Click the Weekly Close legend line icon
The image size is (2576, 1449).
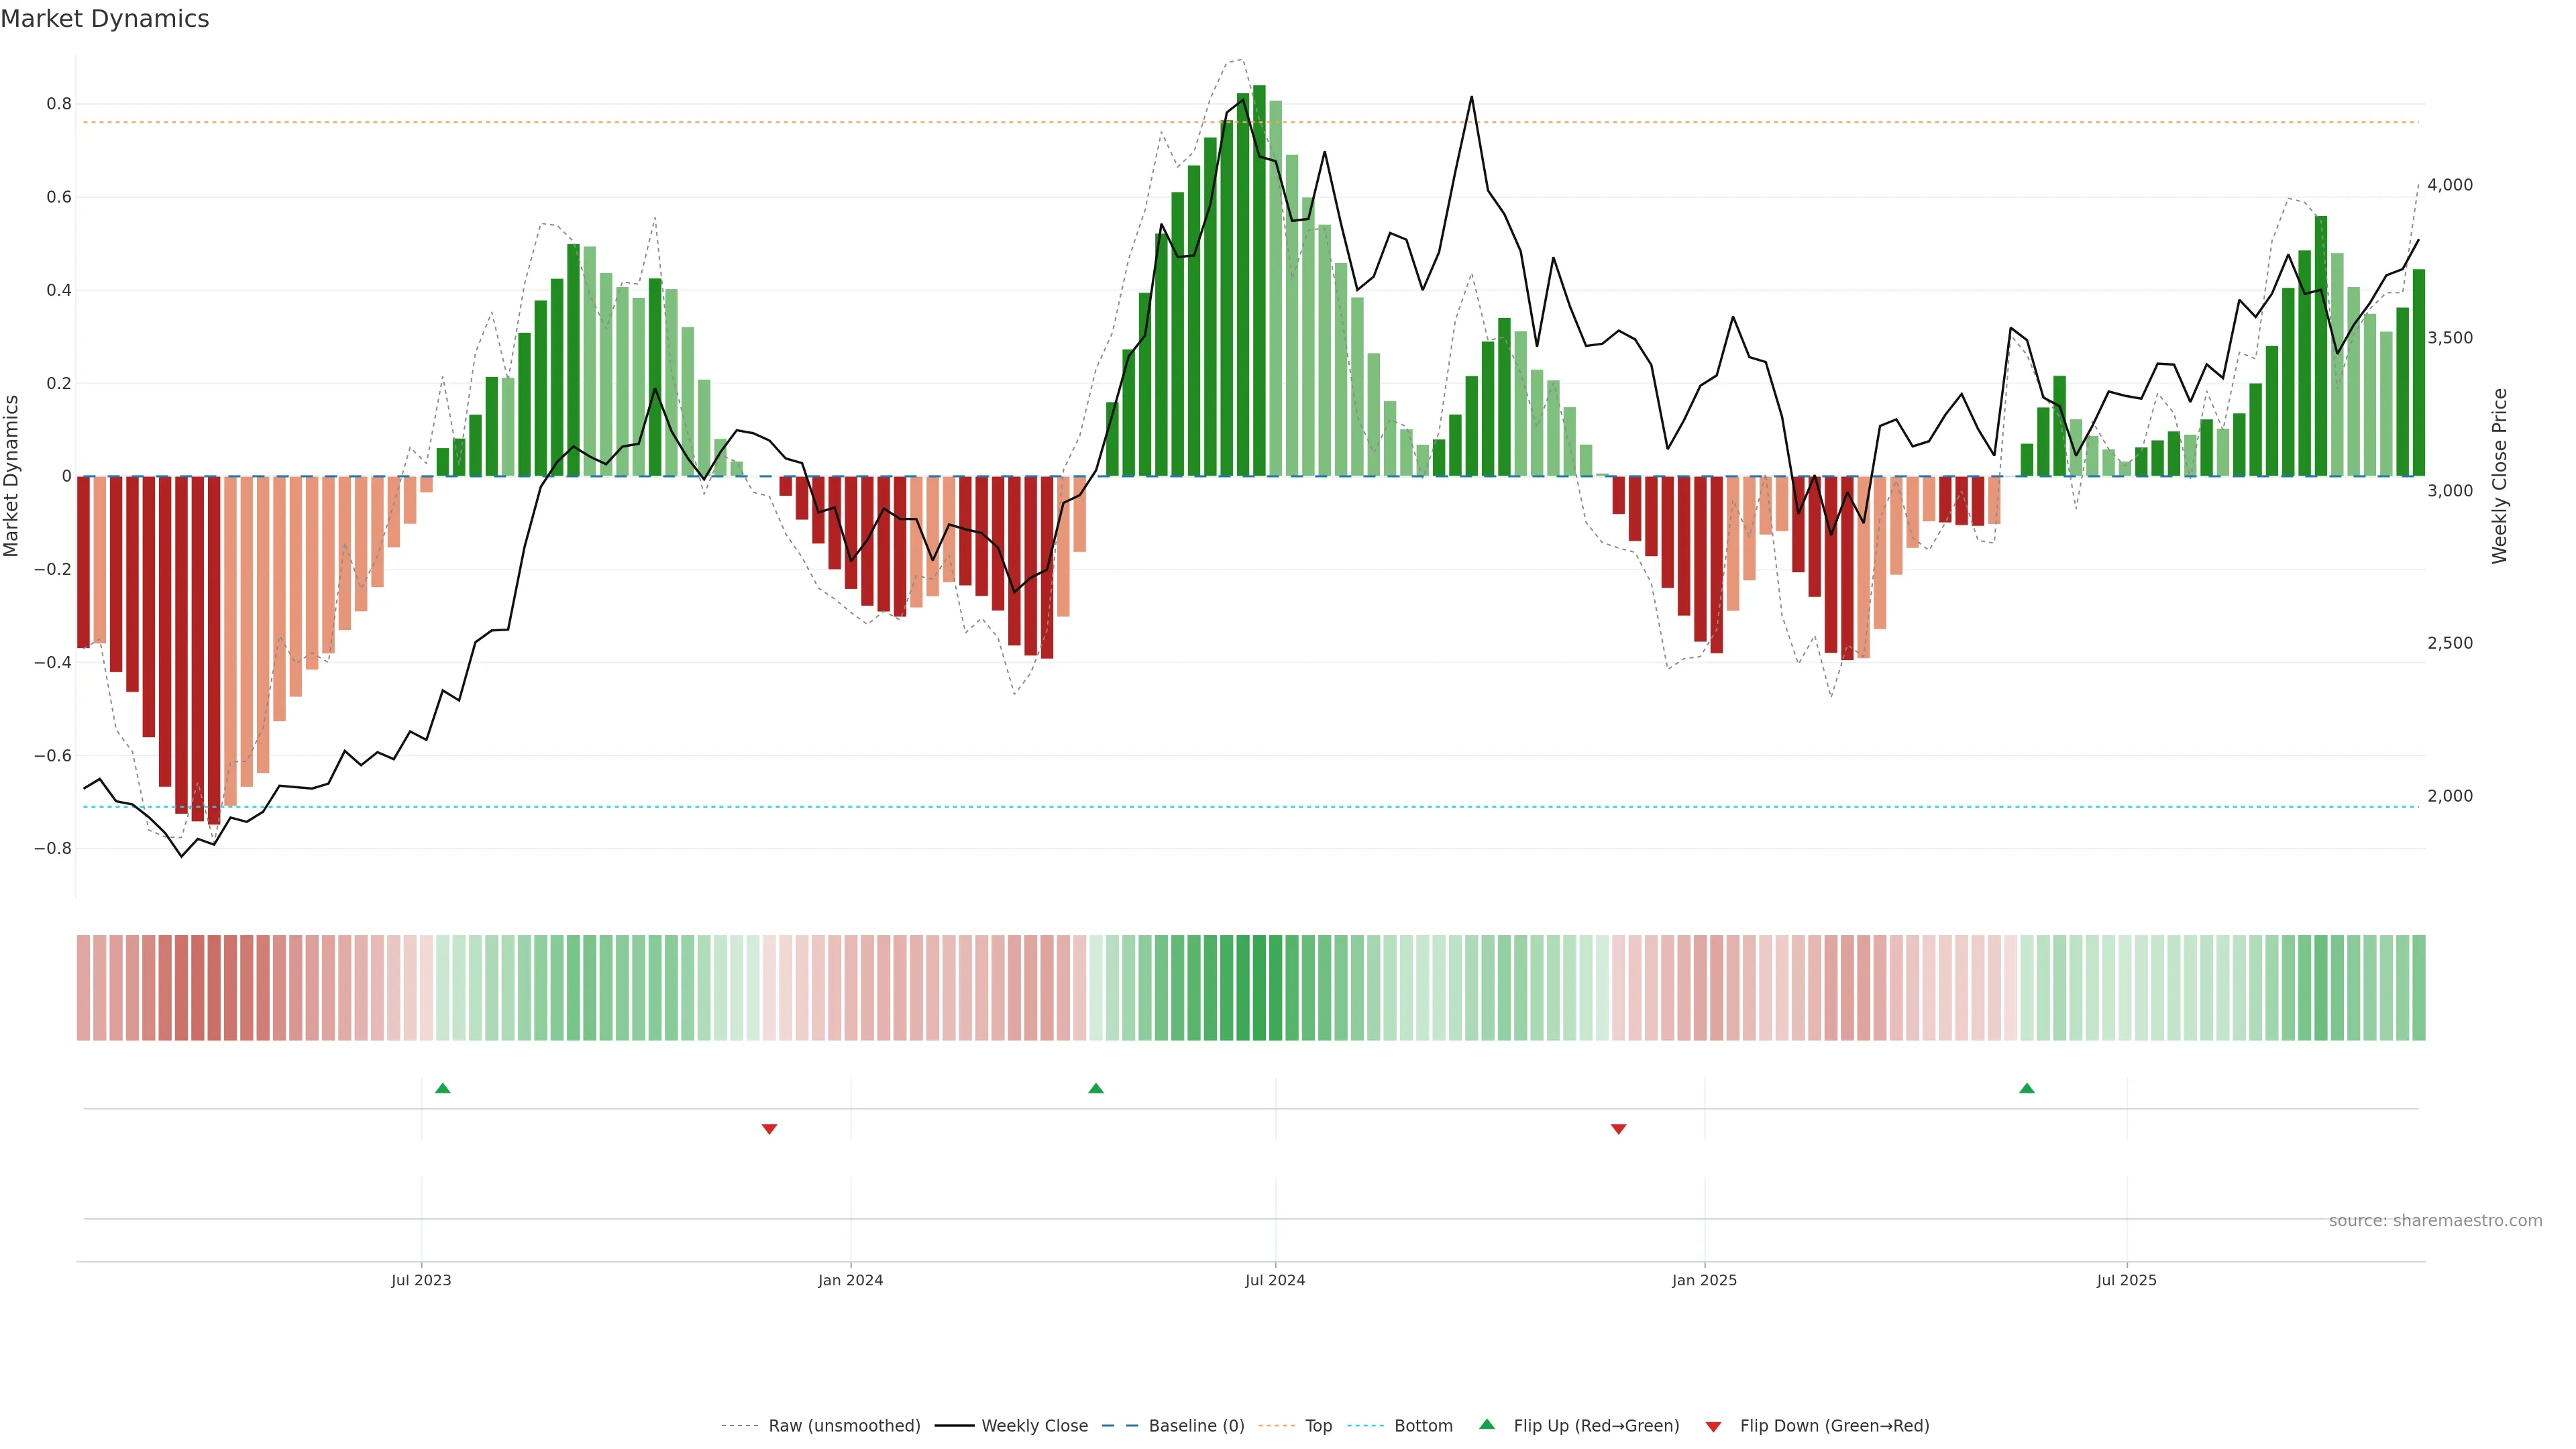click(954, 1426)
